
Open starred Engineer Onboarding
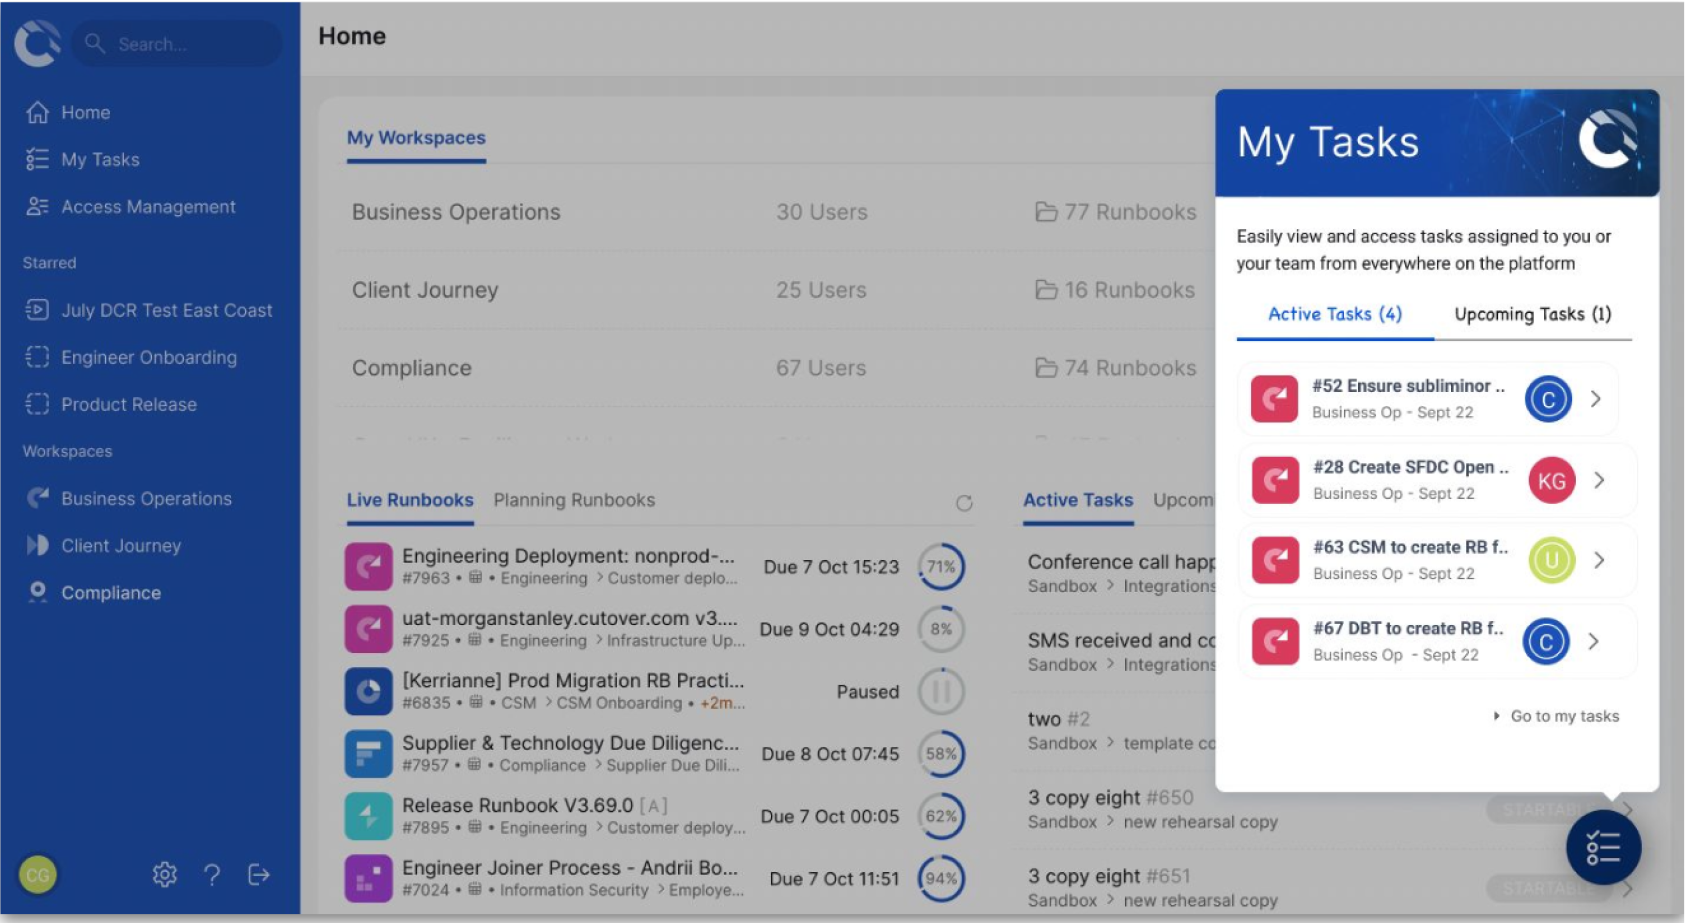click(x=149, y=357)
